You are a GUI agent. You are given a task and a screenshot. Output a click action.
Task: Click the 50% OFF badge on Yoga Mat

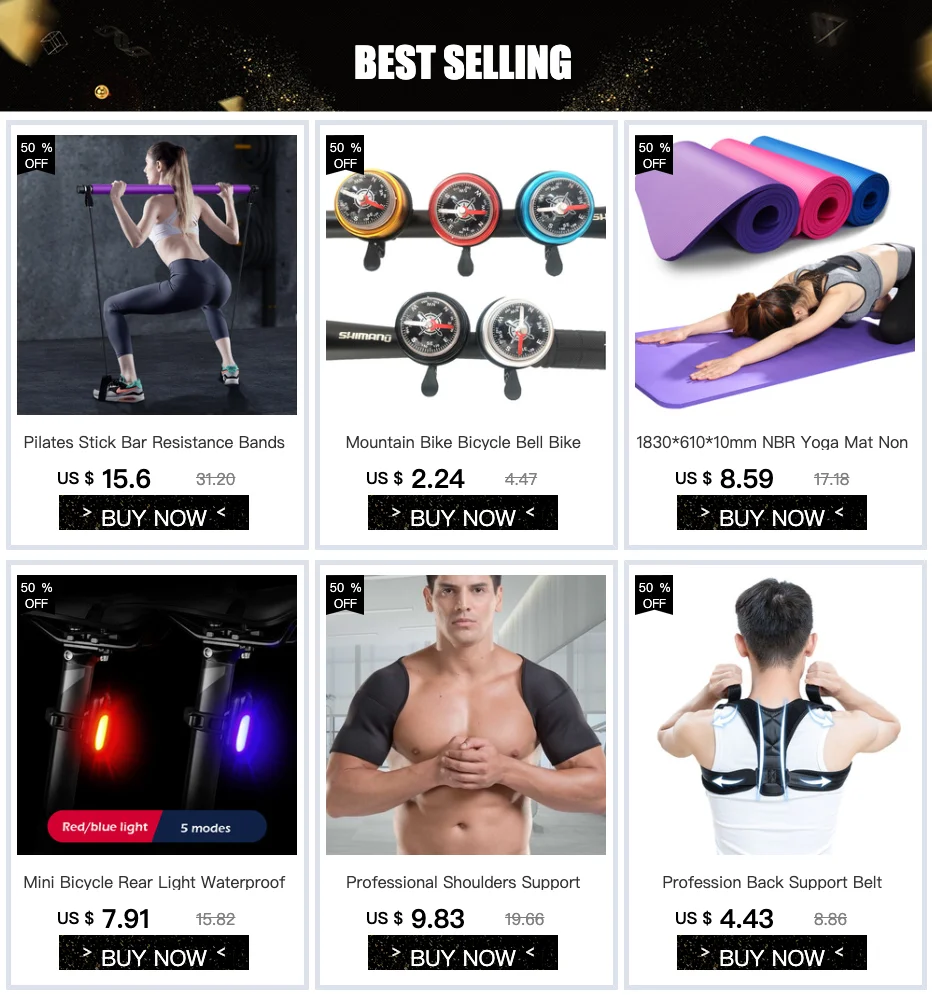tap(654, 155)
